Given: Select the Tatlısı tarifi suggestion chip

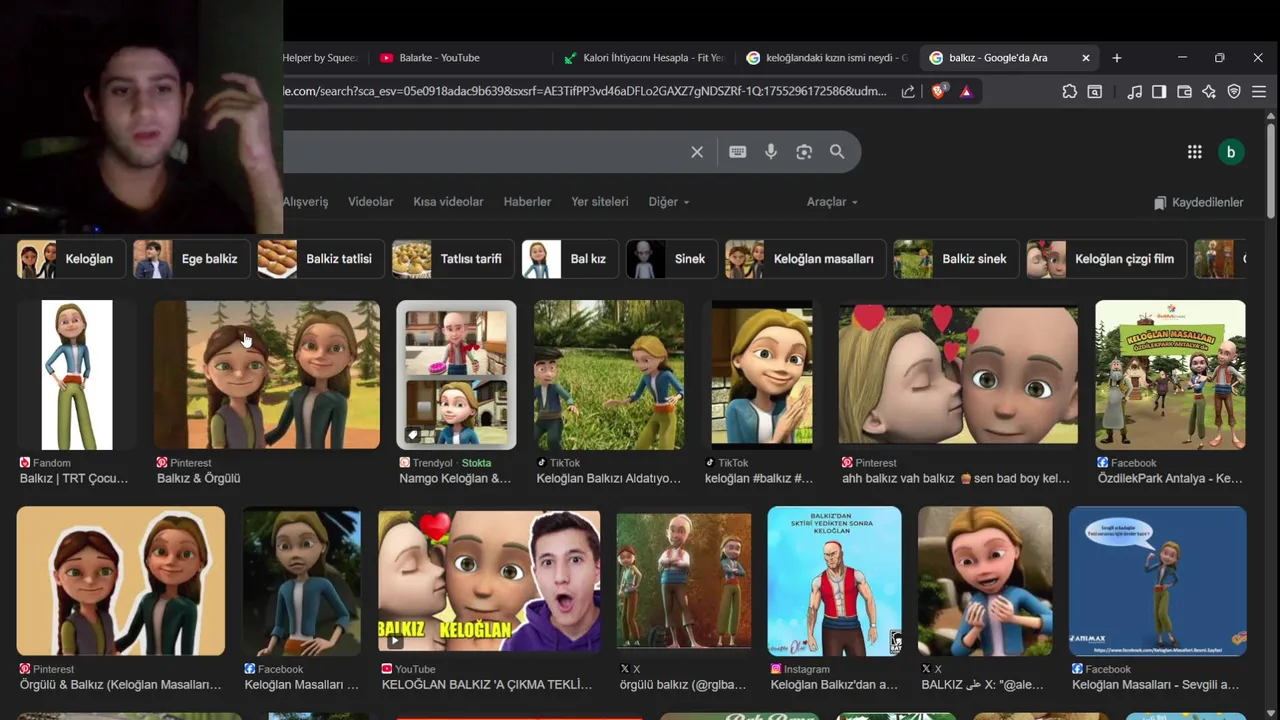Looking at the screenshot, I should click(452, 259).
